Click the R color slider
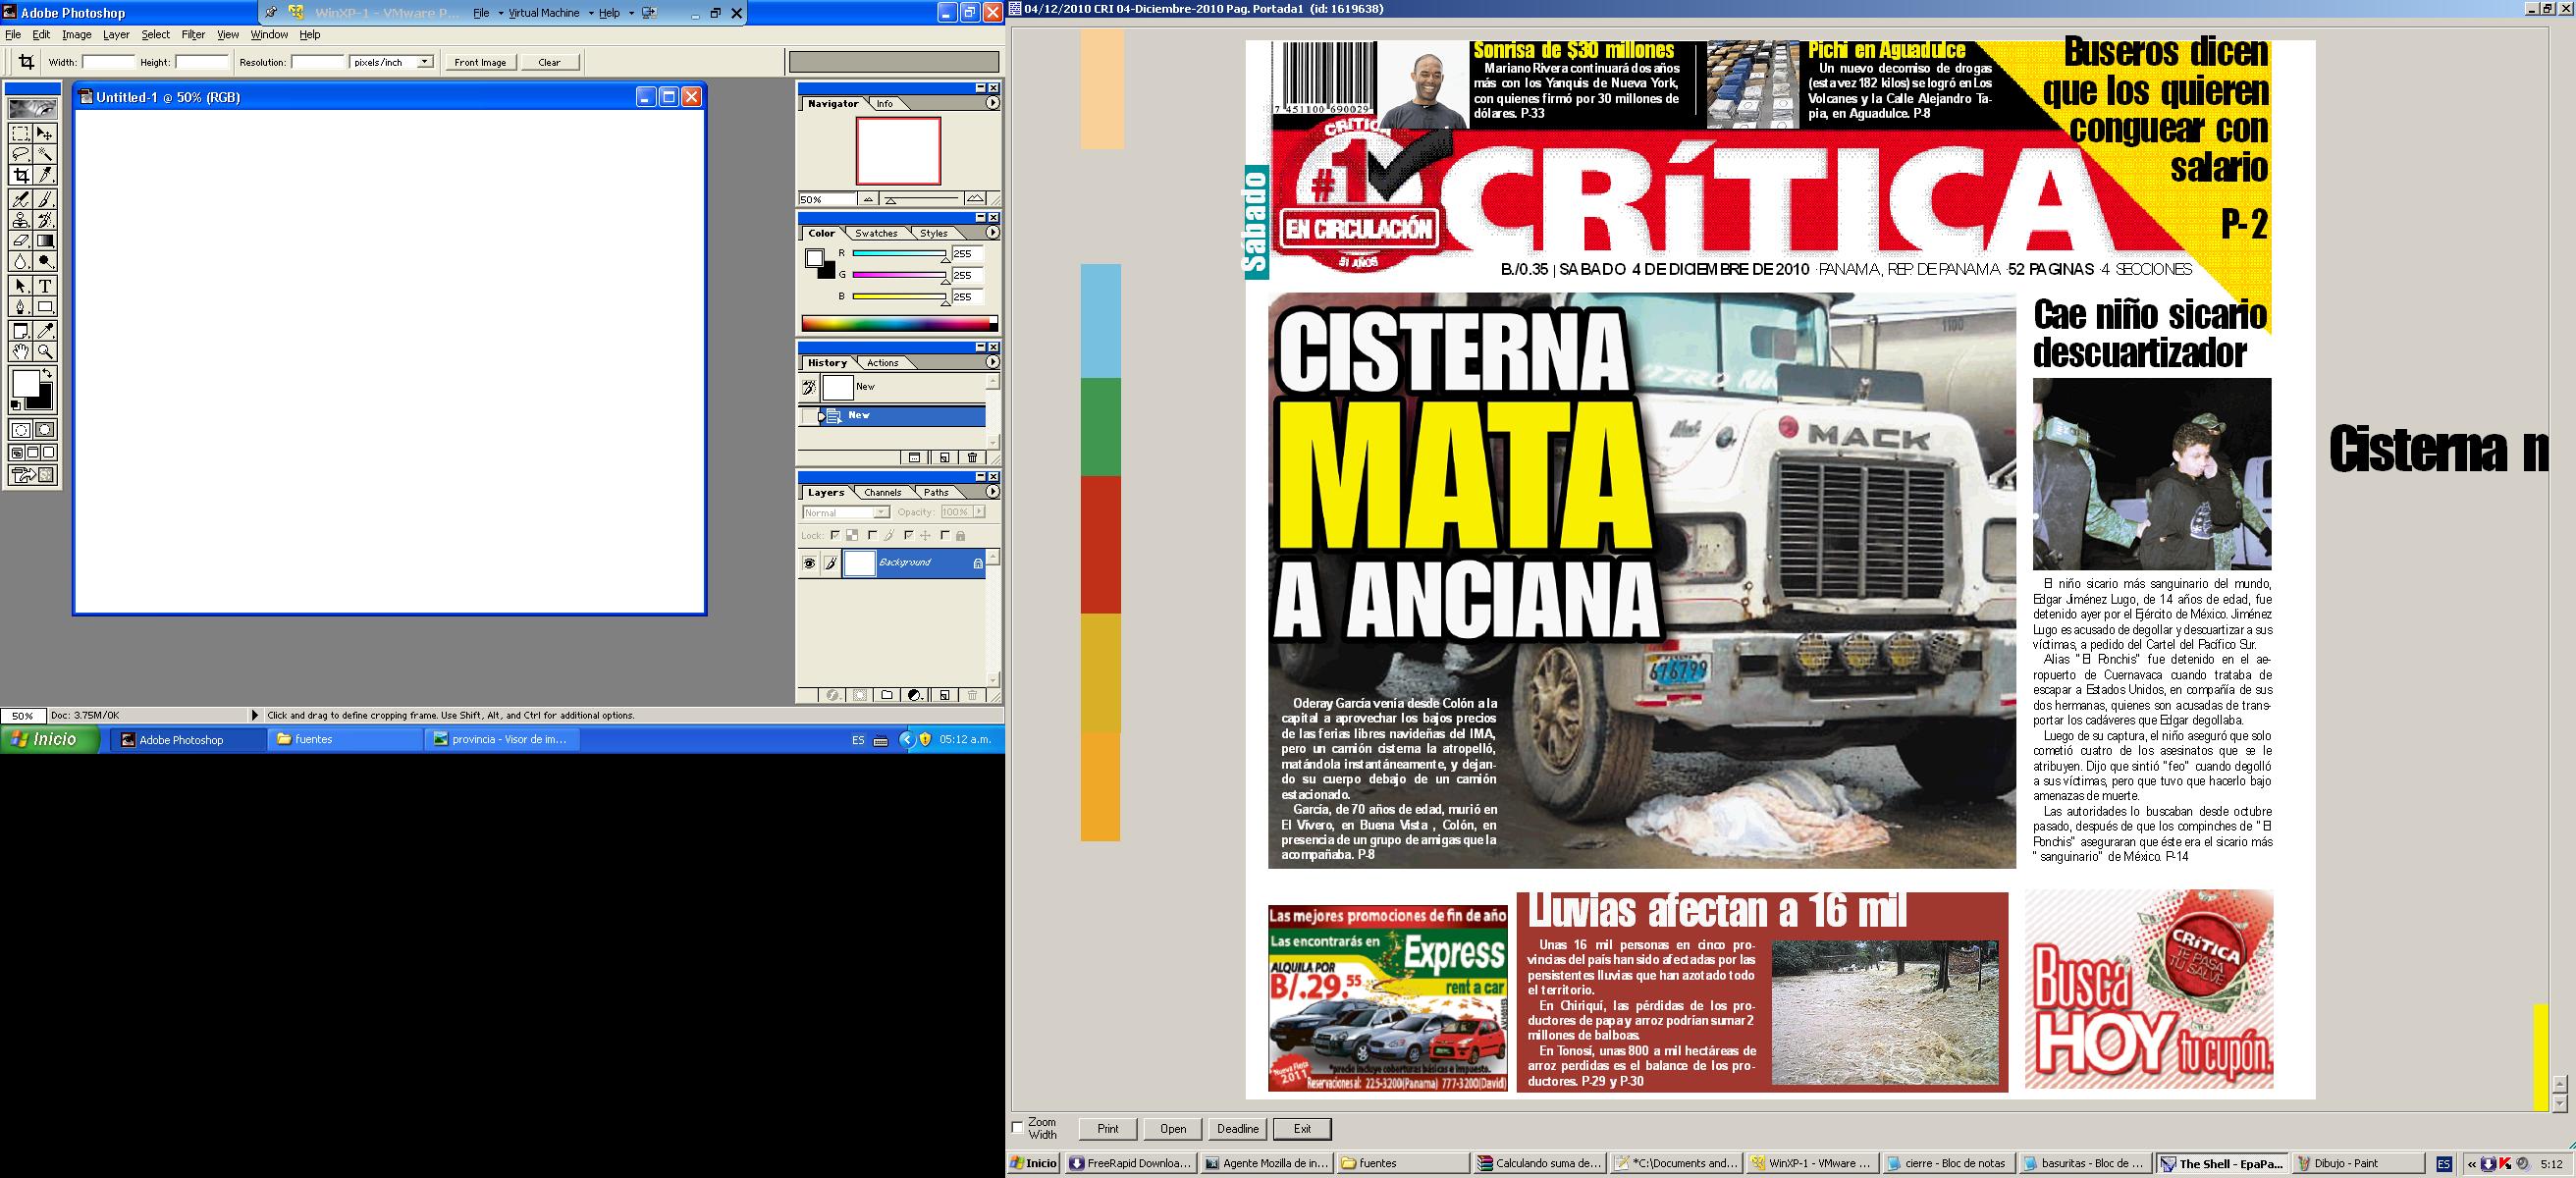This screenshot has height=1178, width=2576. click(898, 254)
